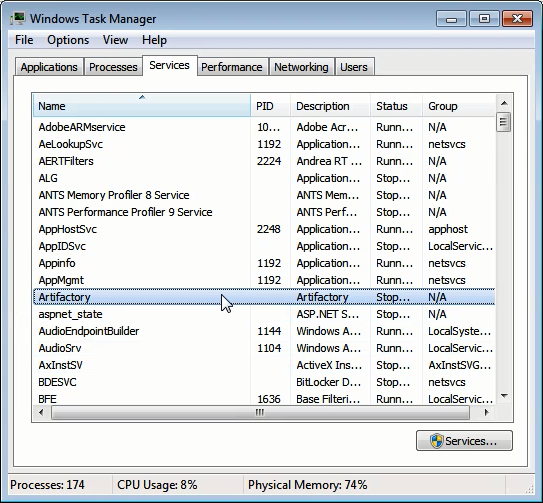This screenshot has width=543, height=503.
Task: Click the horizontal scrollbar right arrow
Action: (x=487, y=412)
